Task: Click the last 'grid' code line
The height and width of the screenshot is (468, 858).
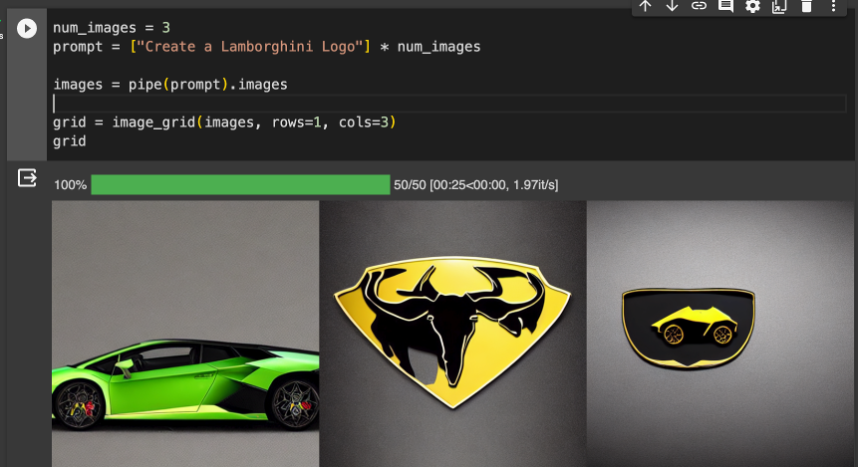Action: [x=69, y=141]
